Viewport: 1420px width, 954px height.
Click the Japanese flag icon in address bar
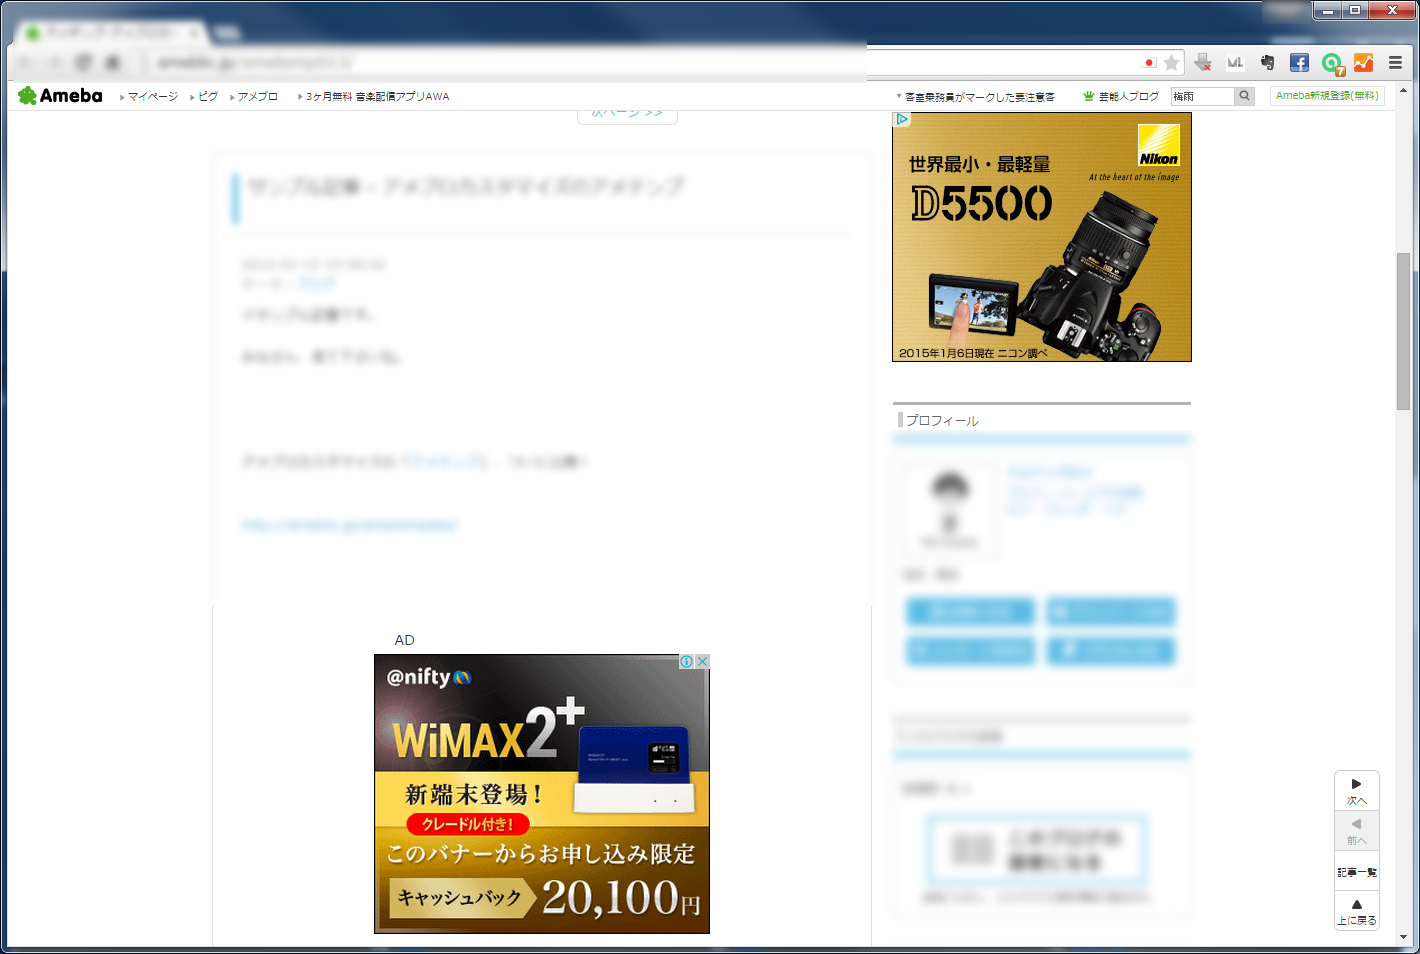1150,63
